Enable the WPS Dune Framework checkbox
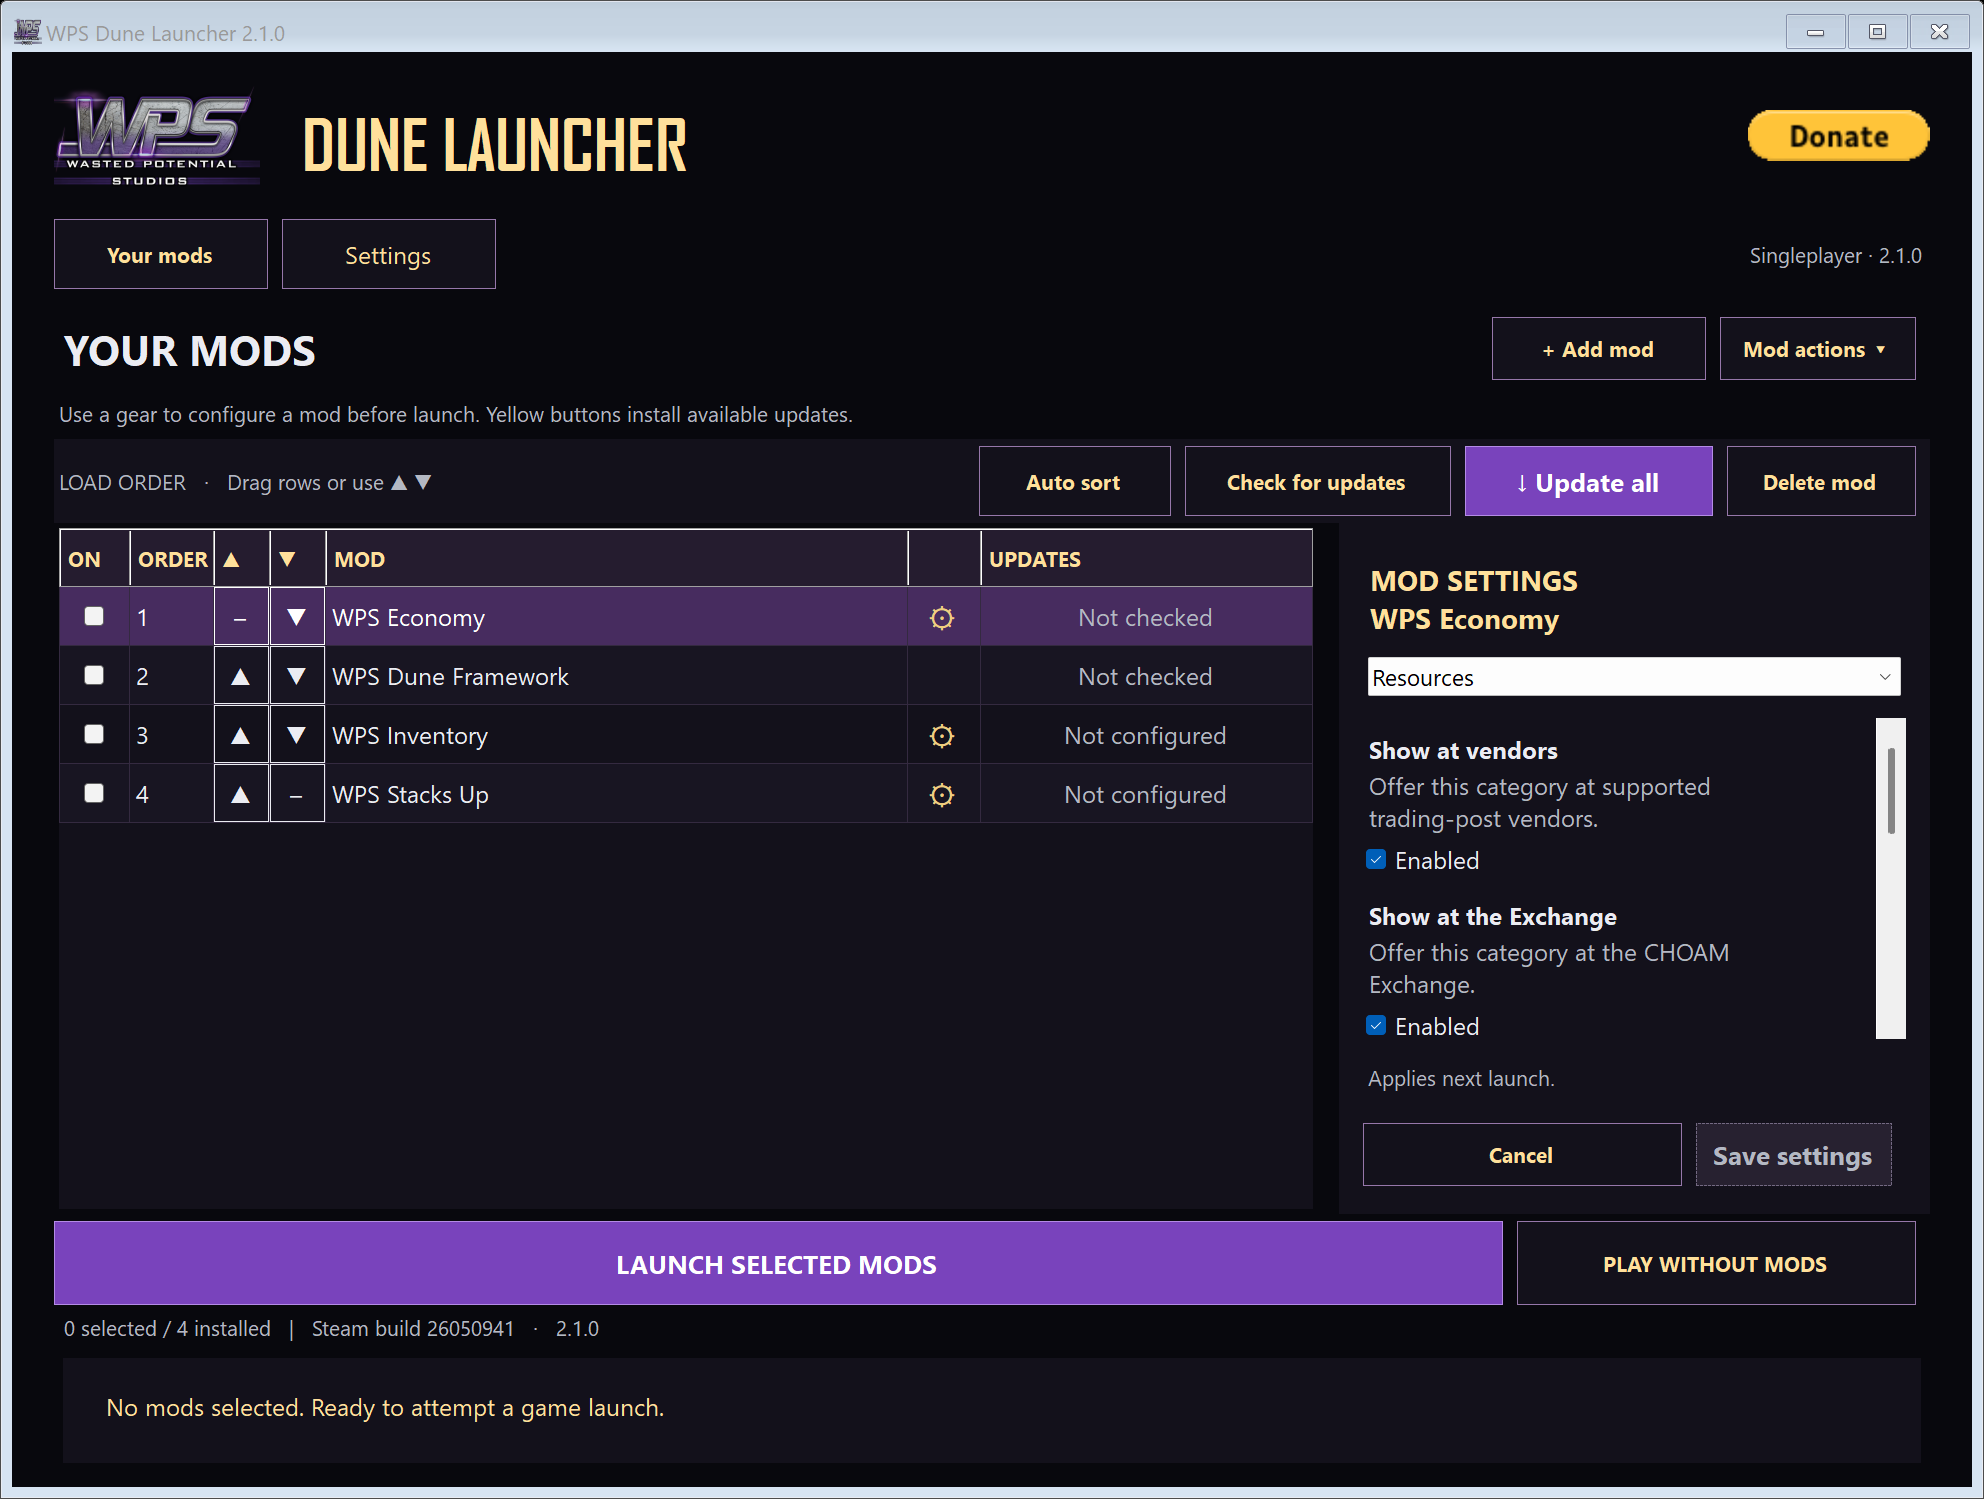The width and height of the screenshot is (1984, 1499). click(94, 676)
